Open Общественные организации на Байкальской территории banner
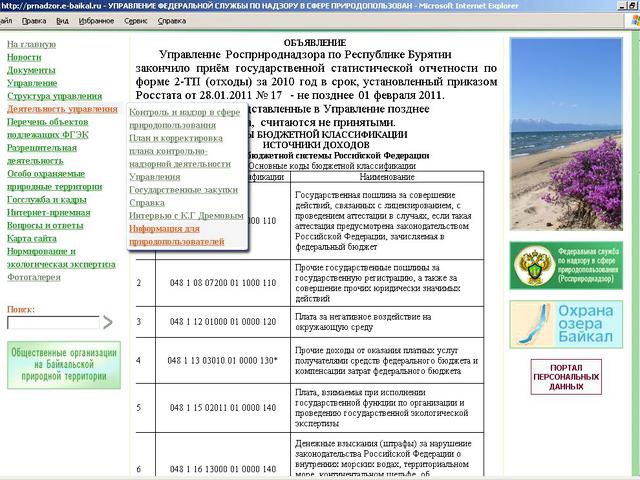This screenshot has height=480, width=640. click(x=64, y=365)
